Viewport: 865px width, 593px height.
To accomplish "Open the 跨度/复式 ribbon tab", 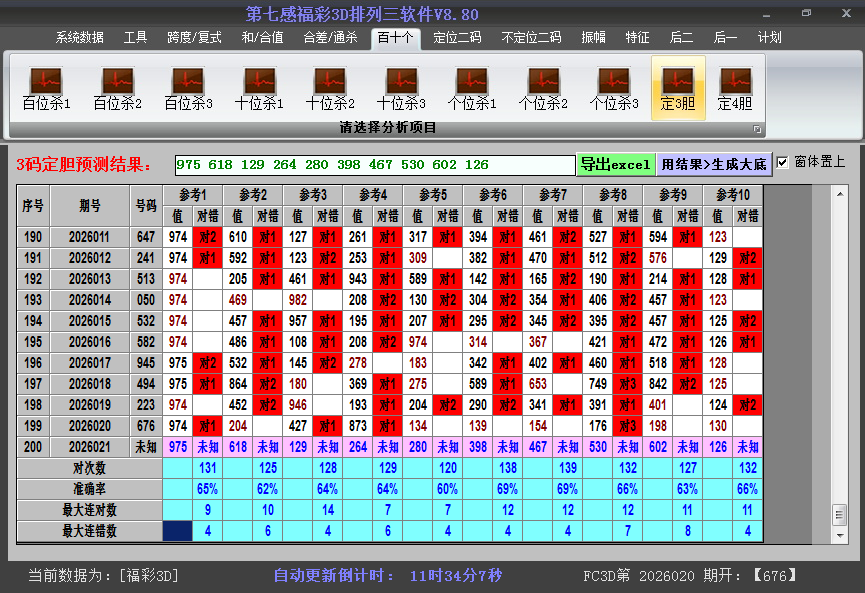I will point(194,38).
